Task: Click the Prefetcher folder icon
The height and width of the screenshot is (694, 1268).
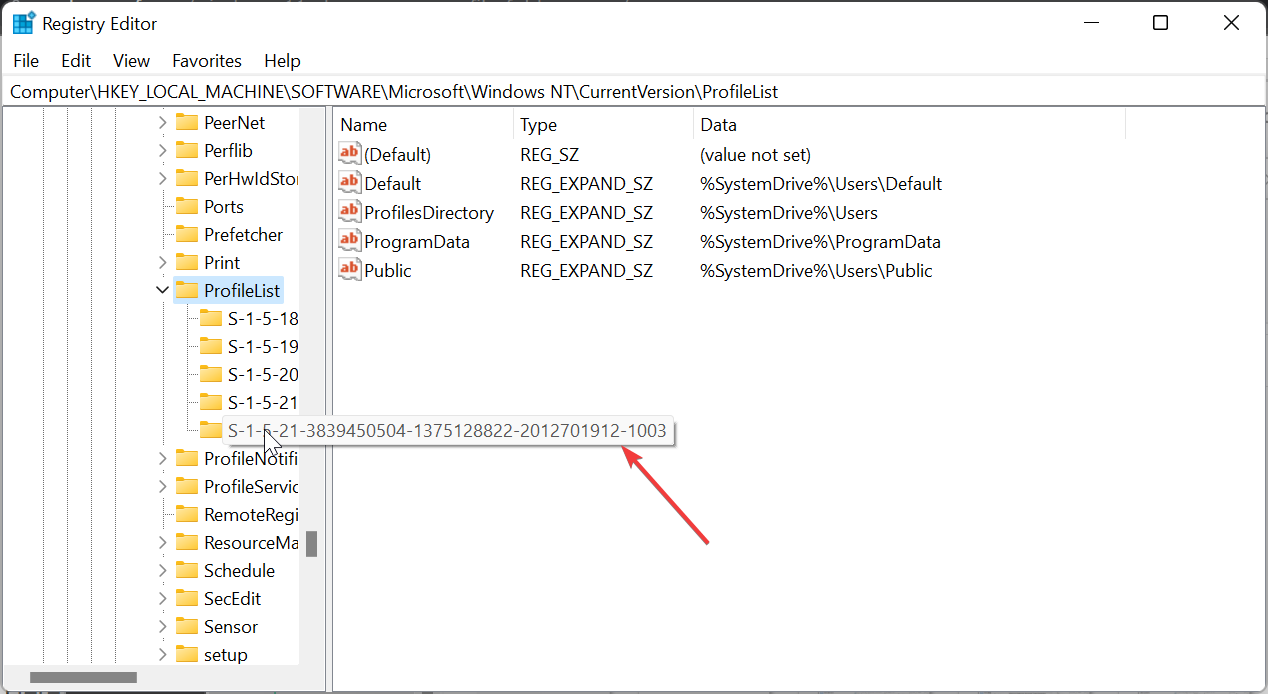Action: coord(186,234)
